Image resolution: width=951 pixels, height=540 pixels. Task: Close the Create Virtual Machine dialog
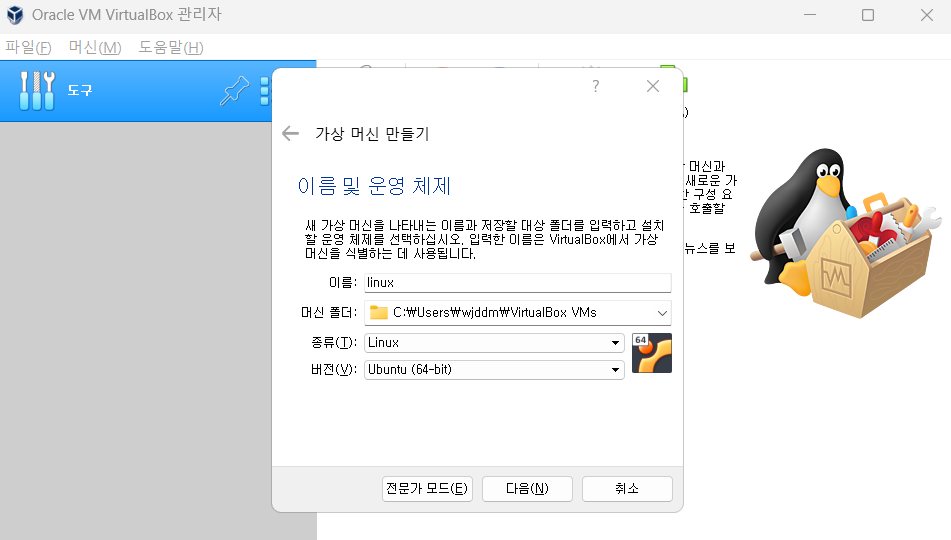(653, 86)
